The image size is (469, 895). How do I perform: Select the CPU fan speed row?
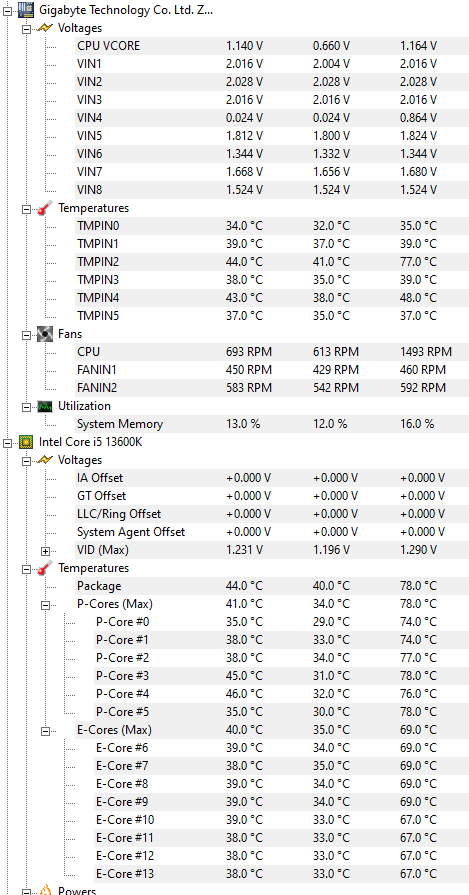(x=271, y=352)
